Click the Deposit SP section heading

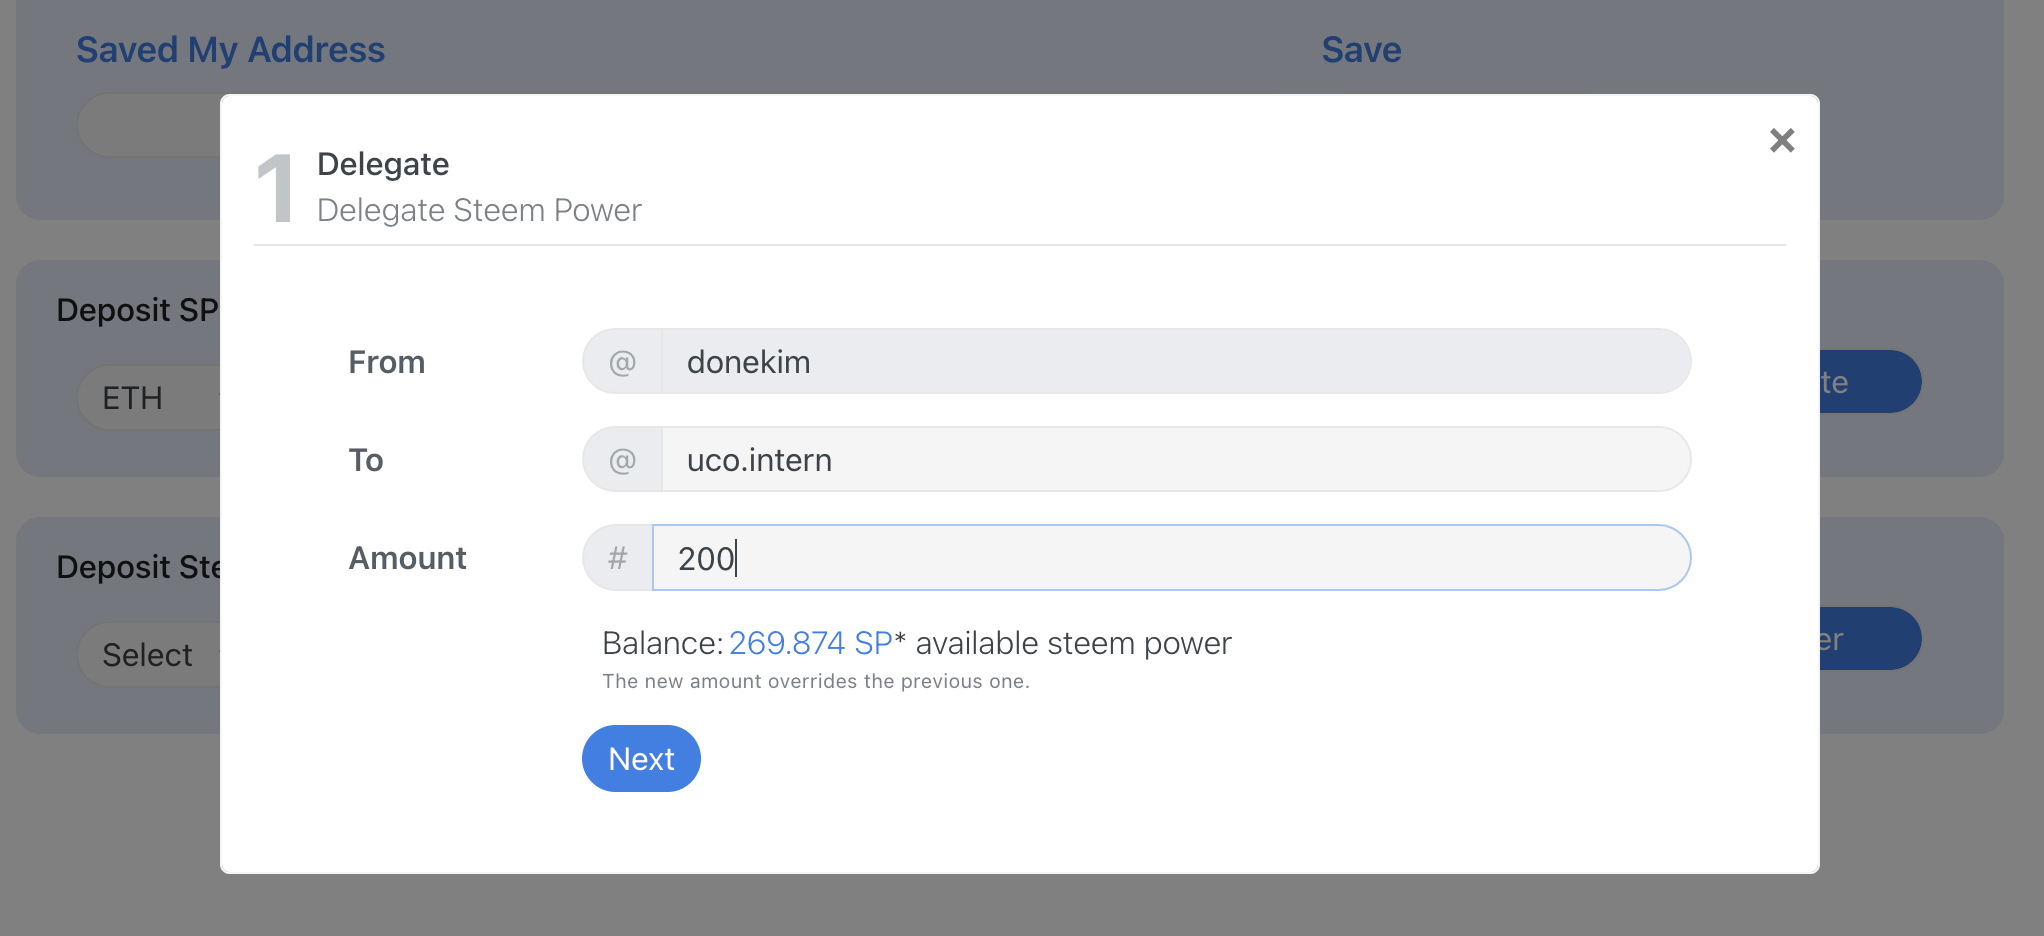coord(137,310)
